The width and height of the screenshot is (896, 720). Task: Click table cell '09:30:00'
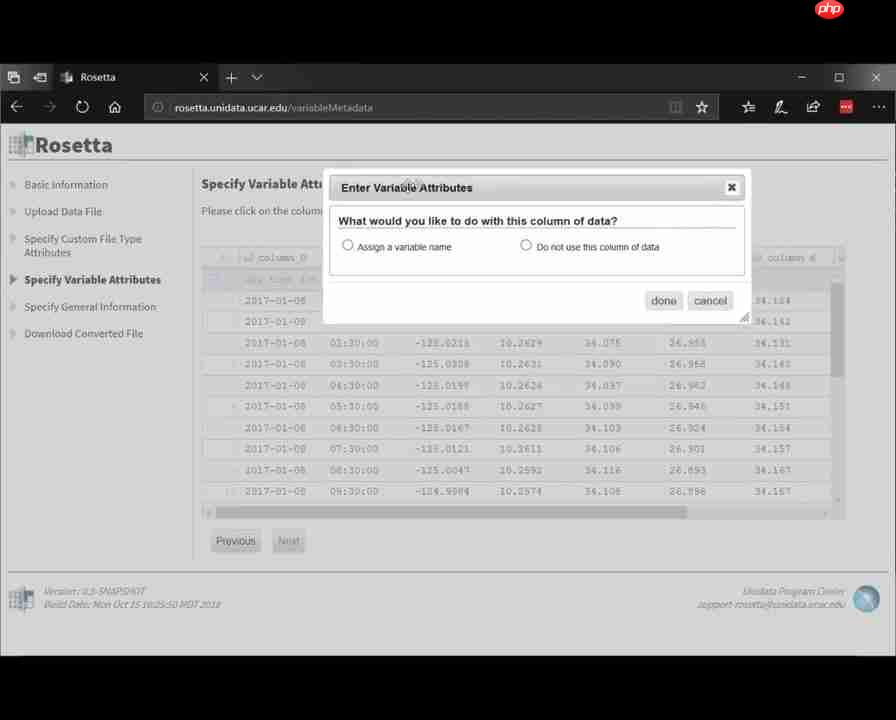354,491
